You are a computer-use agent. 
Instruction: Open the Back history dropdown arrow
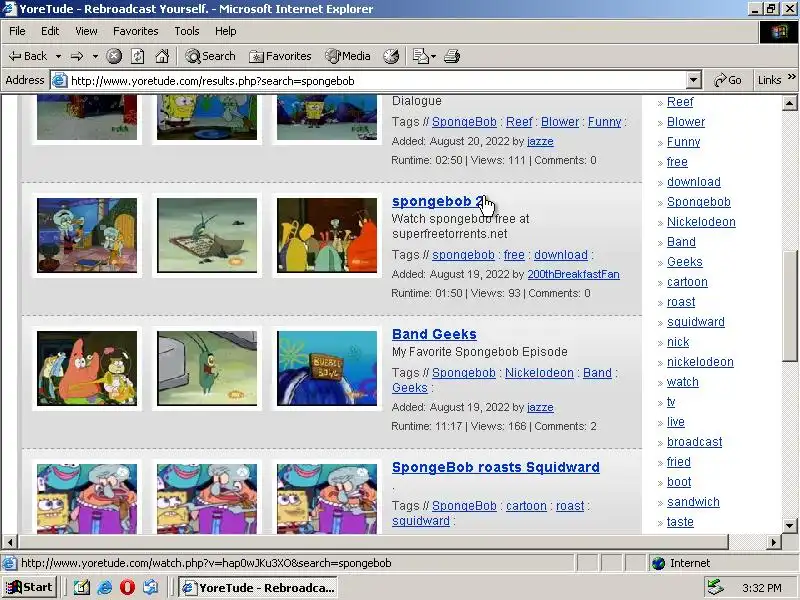59,56
